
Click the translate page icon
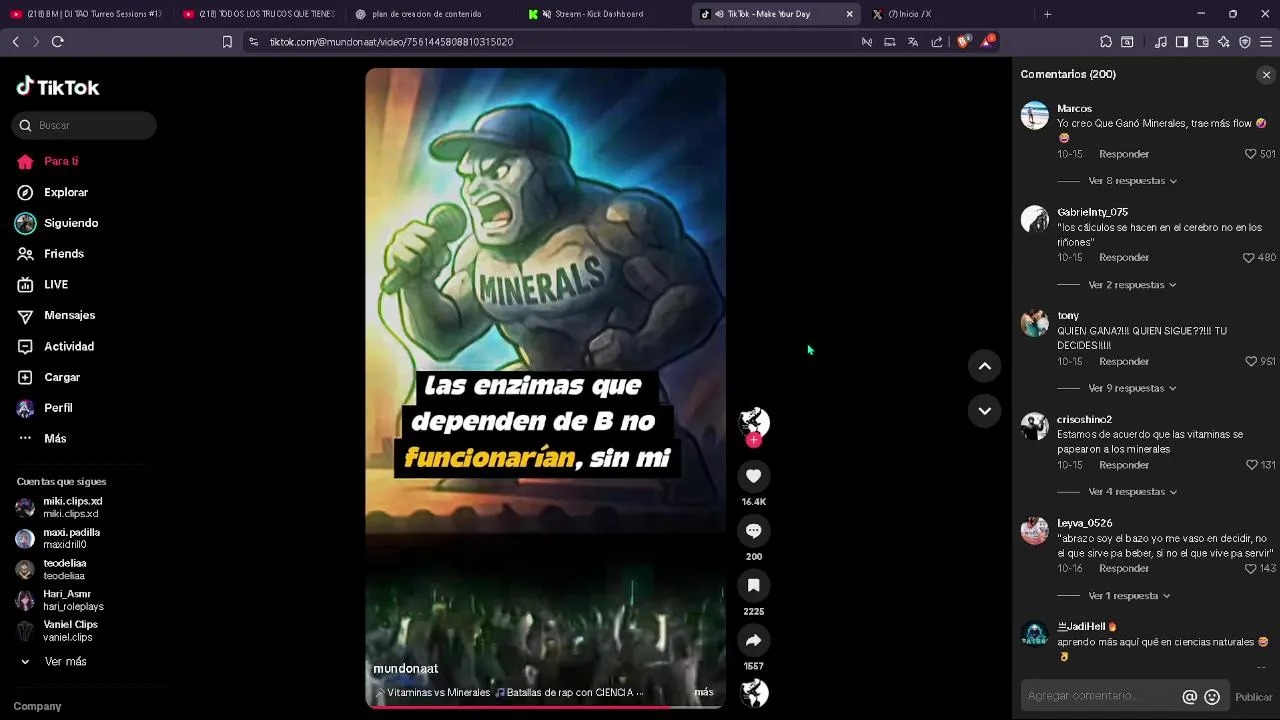click(x=913, y=42)
